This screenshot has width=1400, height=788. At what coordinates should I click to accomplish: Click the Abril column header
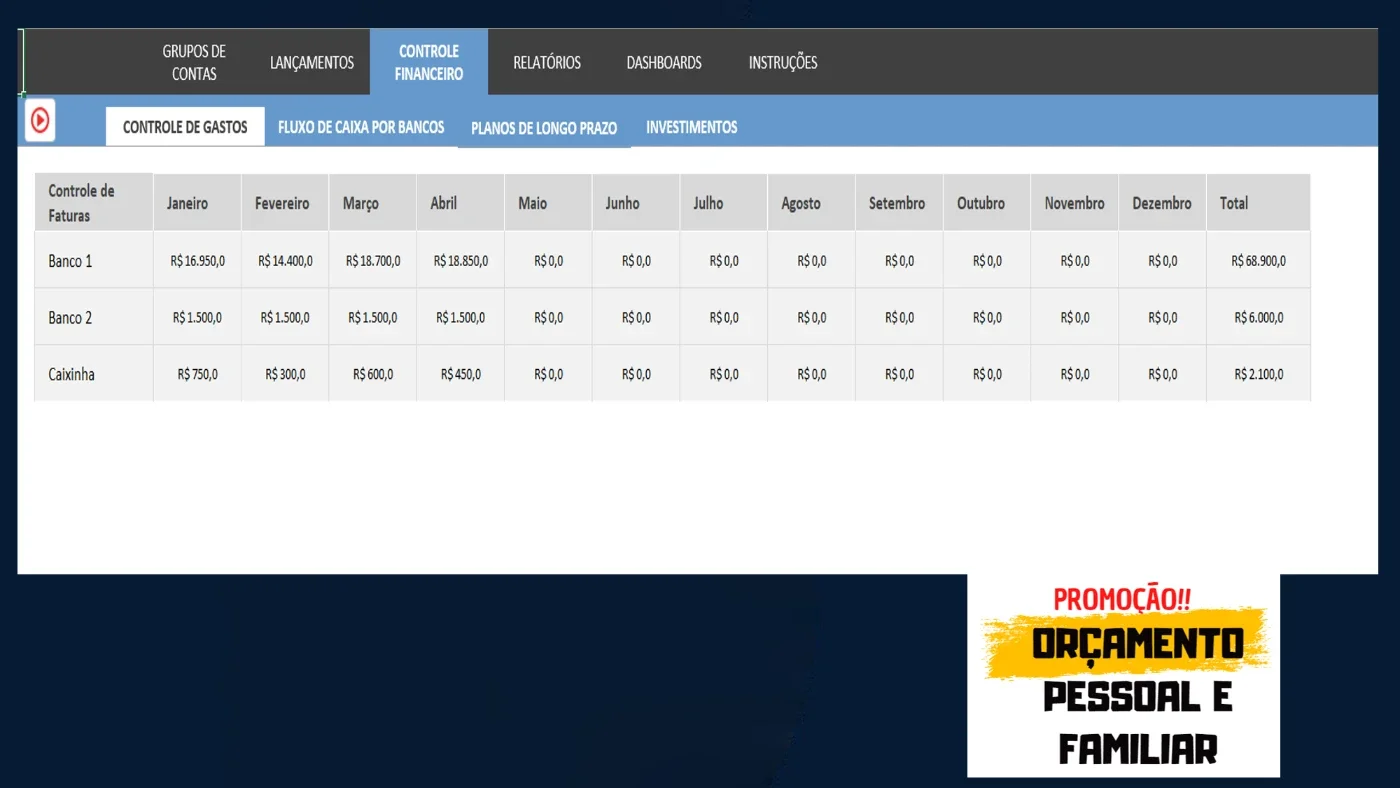click(x=460, y=203)
